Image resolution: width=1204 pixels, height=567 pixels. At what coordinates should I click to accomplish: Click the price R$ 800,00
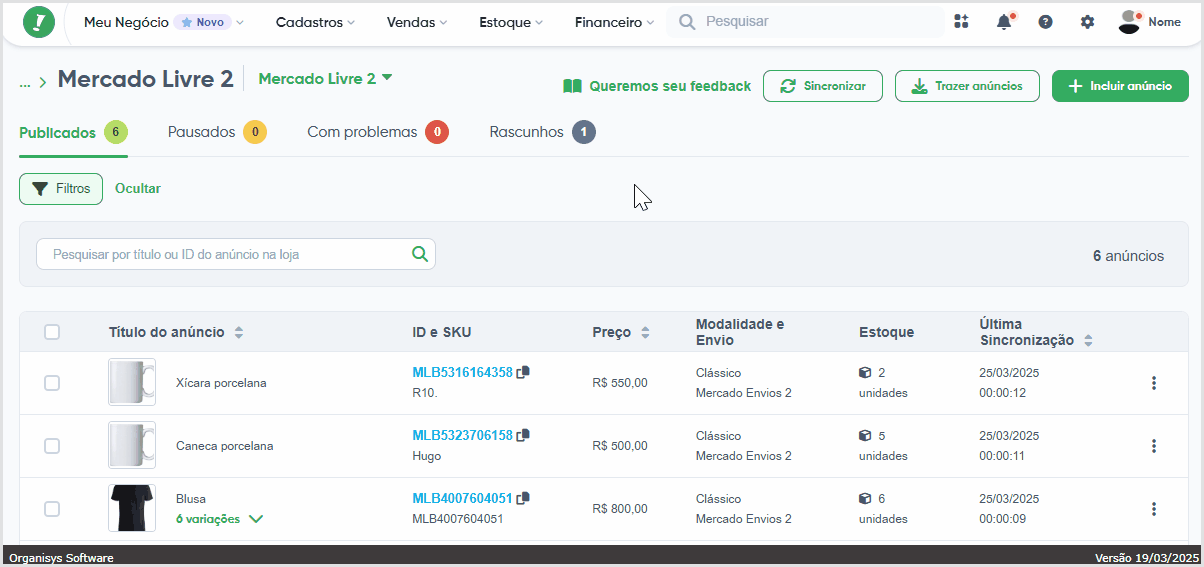click(x=620, y=509)
